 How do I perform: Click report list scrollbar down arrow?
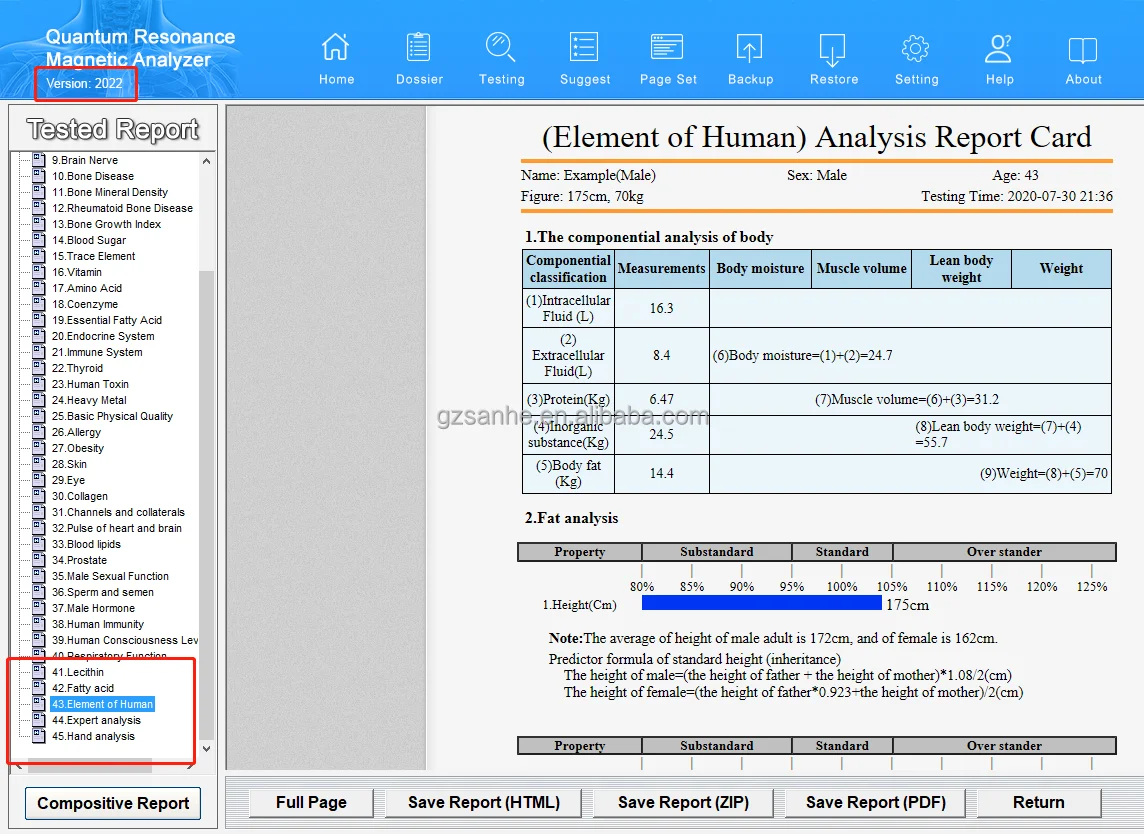click(207, 749)
